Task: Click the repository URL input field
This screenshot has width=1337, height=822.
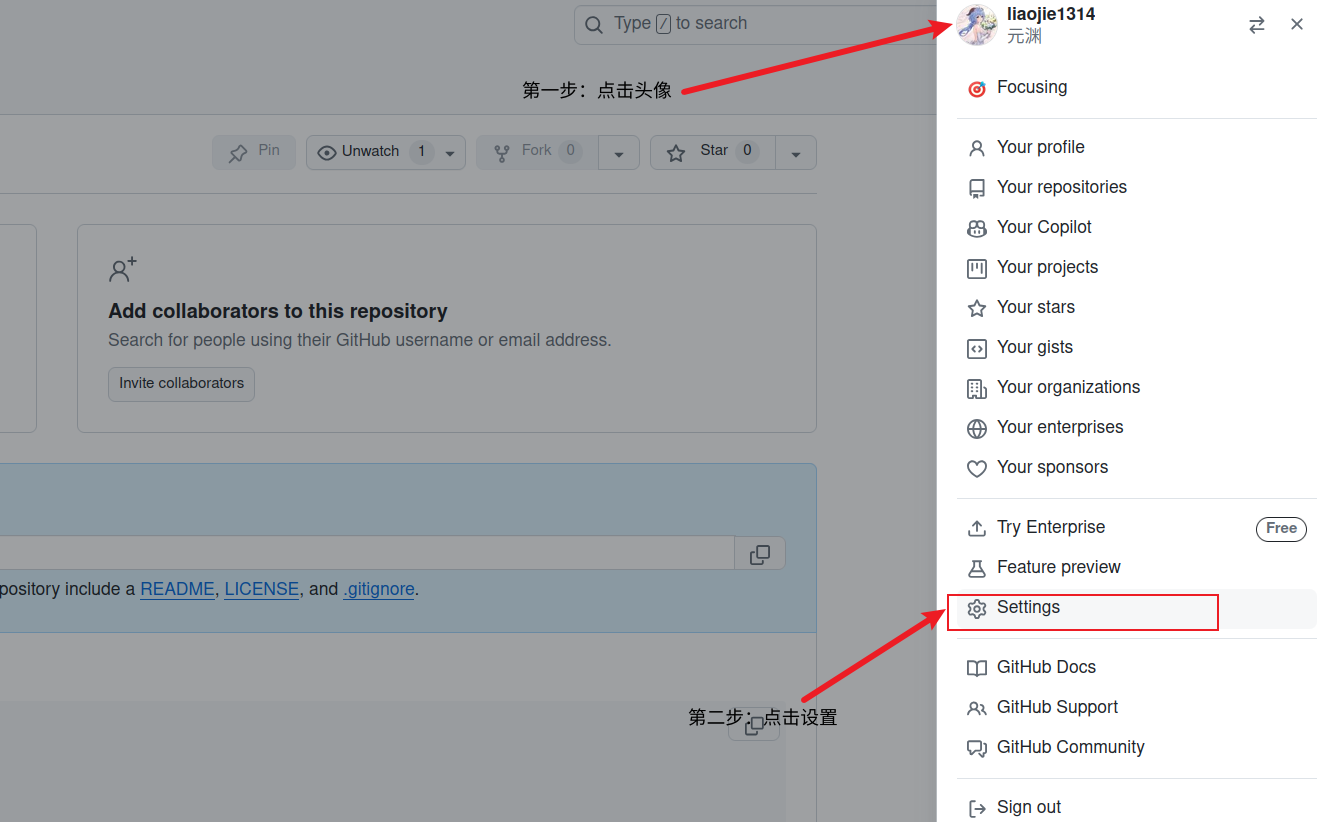Action: [367, 553]
